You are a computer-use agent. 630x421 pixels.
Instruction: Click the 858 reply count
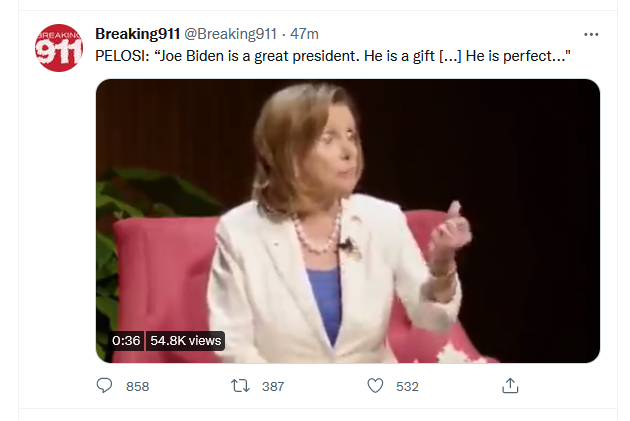[137, 387]
